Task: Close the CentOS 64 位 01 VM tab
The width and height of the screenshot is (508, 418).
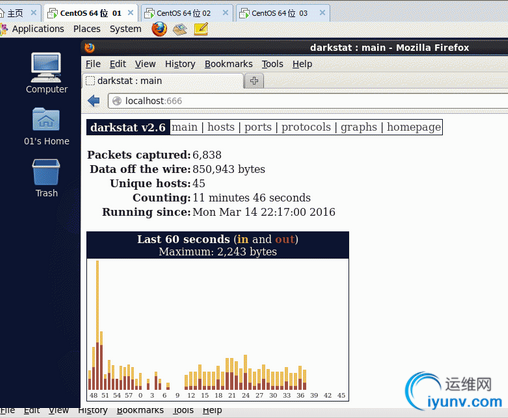Action: click(x=130, y=13)
